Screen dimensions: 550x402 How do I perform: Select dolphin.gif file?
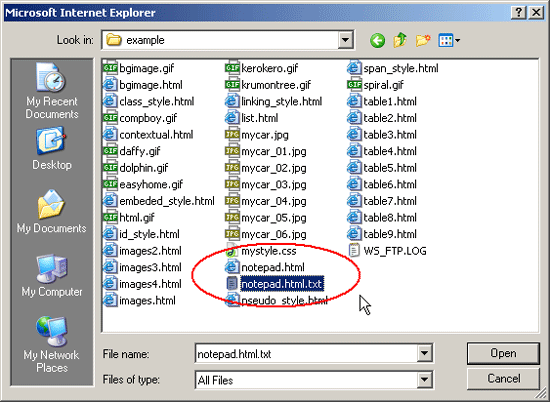tap(136, 168)
